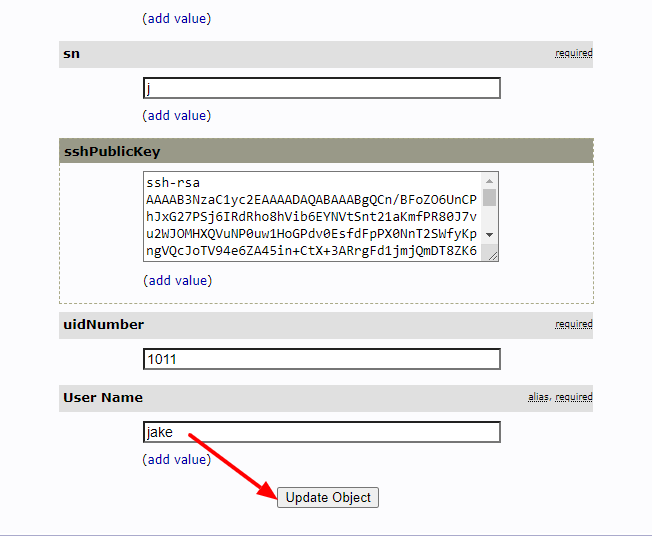Viewport: 652px width, 537px height.
Task: Click the uidNumber field containing 1011
Action: [321, 359]
